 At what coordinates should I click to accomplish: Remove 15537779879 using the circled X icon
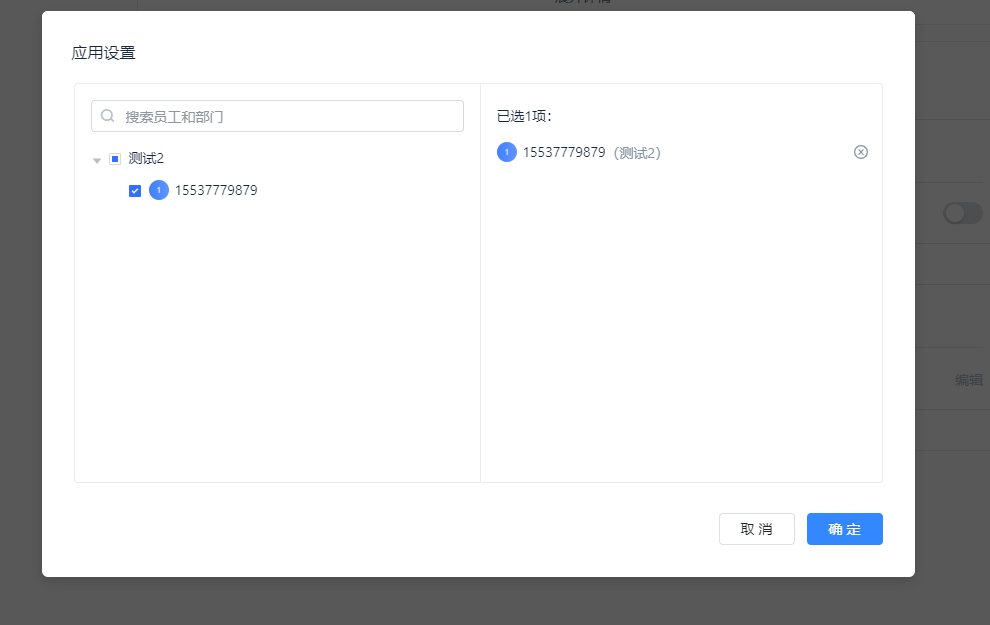click(x=861, y=152)
